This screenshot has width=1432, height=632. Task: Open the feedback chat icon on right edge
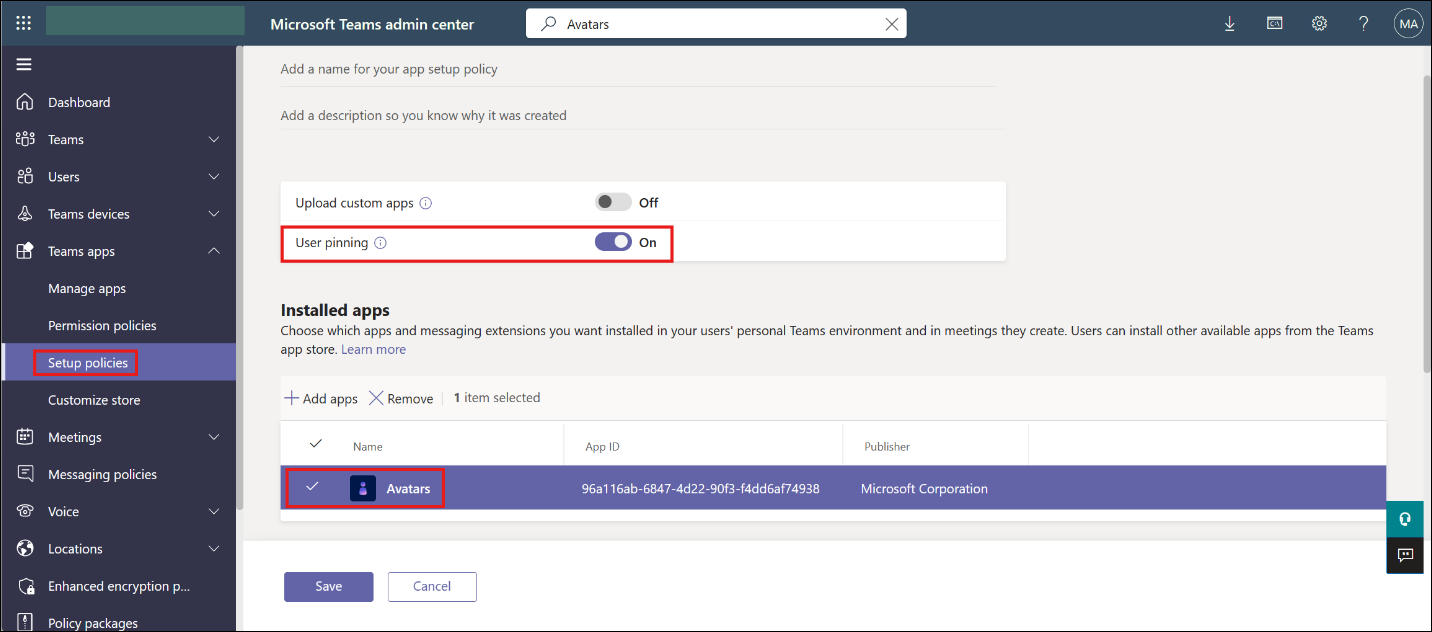click(x=1405, y=554)
